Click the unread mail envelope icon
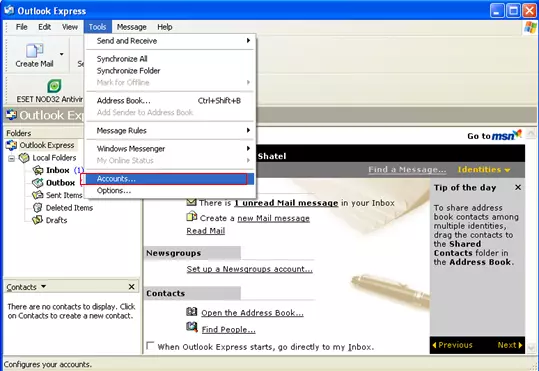The width and height of the screenshot is (539, 371). coord(191,202)
